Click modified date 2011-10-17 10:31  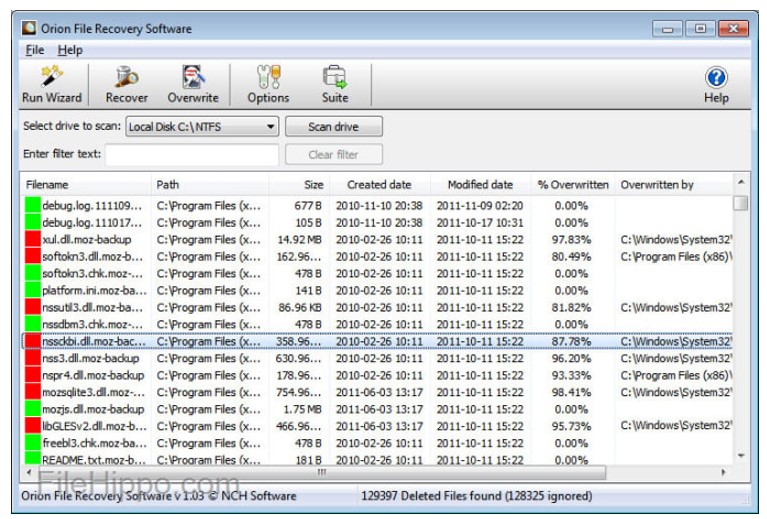tap(480, 223)
